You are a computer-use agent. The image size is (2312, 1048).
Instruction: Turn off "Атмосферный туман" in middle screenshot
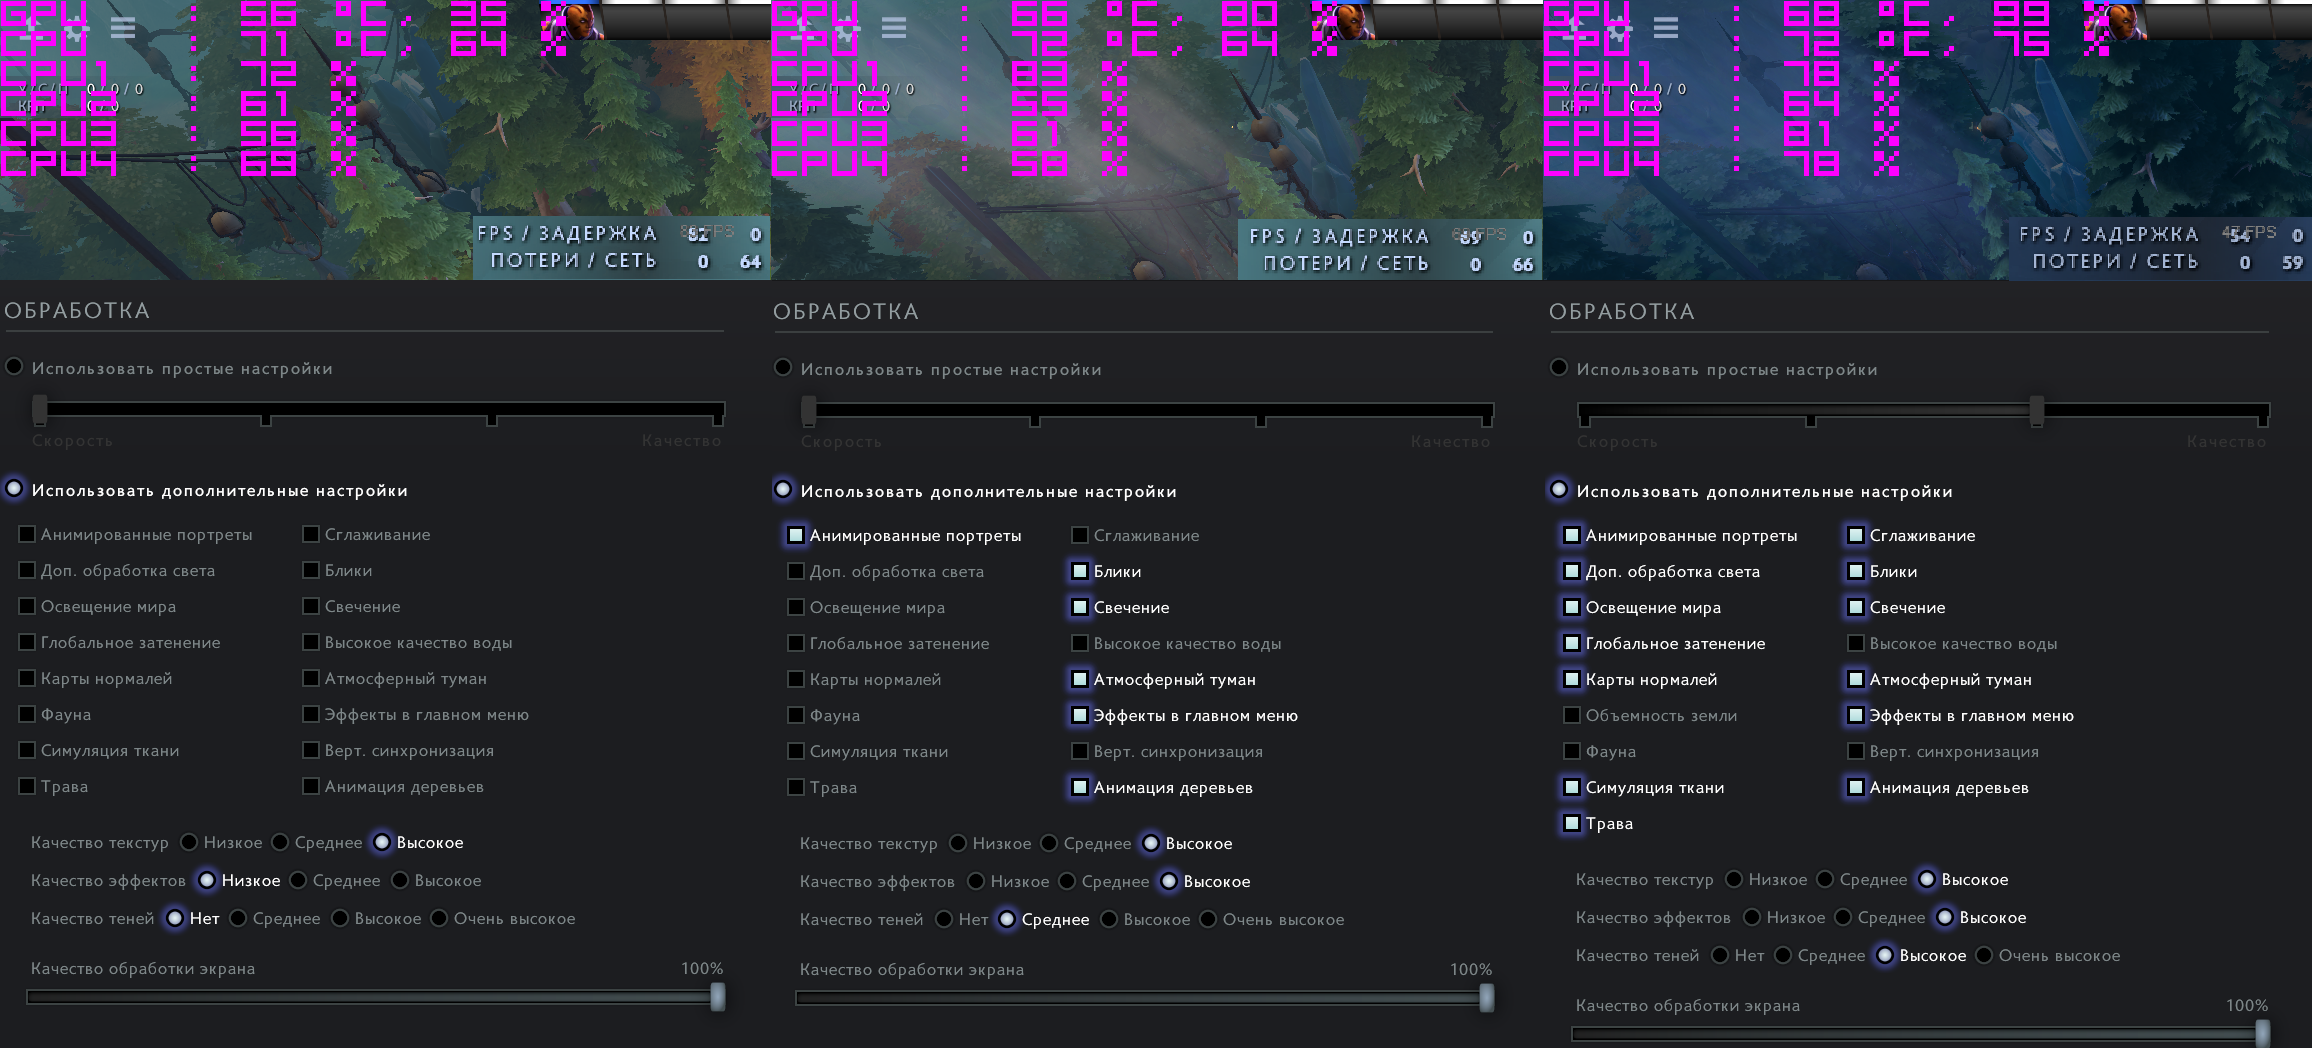click(1080, 680)
